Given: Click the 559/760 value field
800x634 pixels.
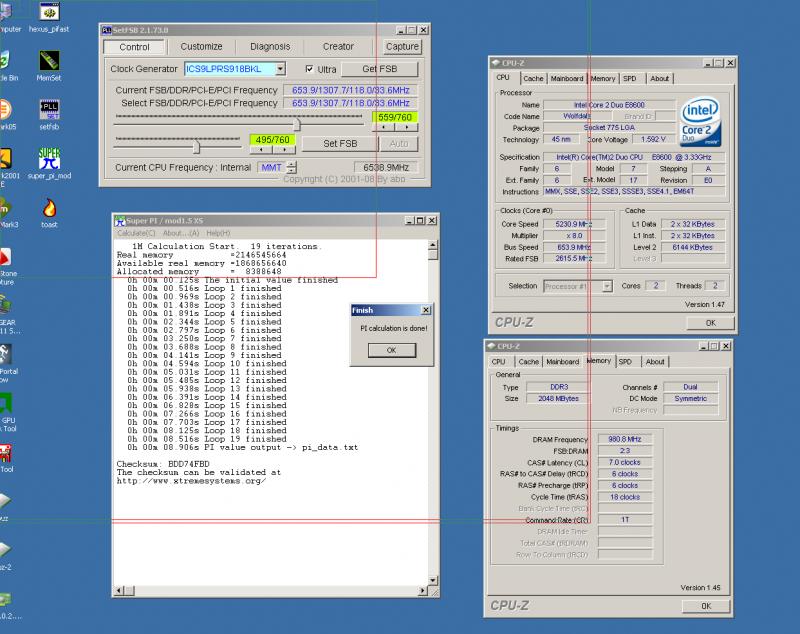Looking at the screenshot, I should coord(395,117).
